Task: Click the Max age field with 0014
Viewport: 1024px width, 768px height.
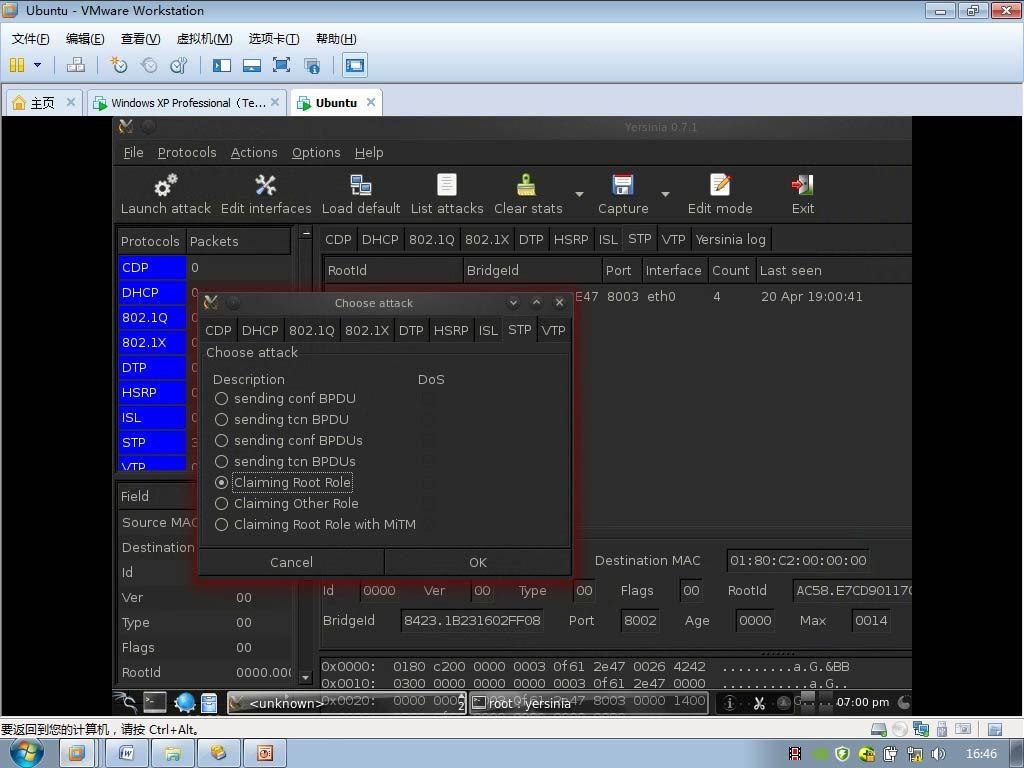Action: [871, 620]
